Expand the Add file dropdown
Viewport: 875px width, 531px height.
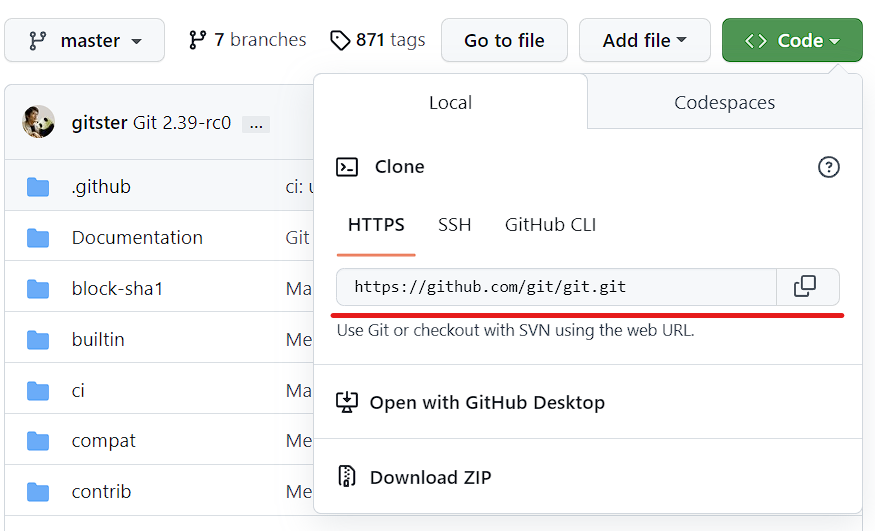click(x=645, y=40)
